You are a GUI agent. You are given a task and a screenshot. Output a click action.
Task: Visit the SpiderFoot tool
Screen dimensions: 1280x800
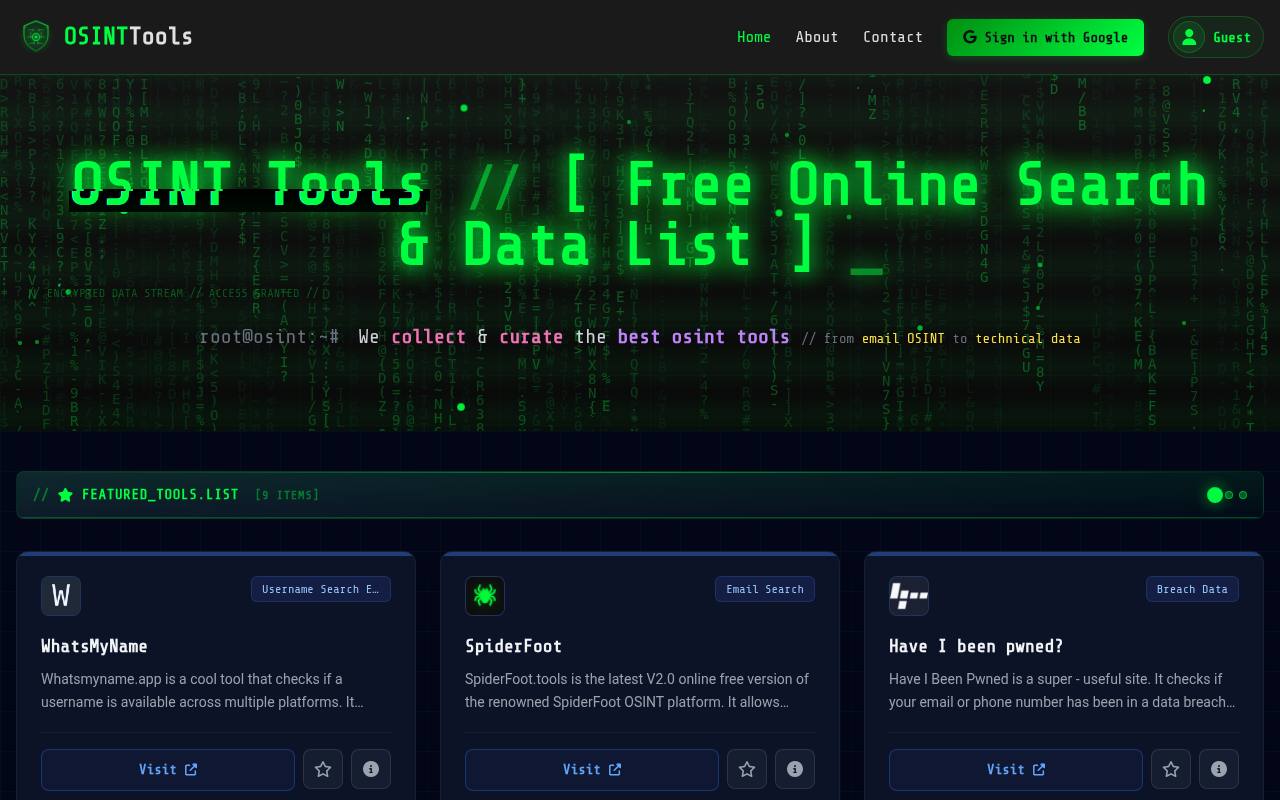[x=592, y=769]
